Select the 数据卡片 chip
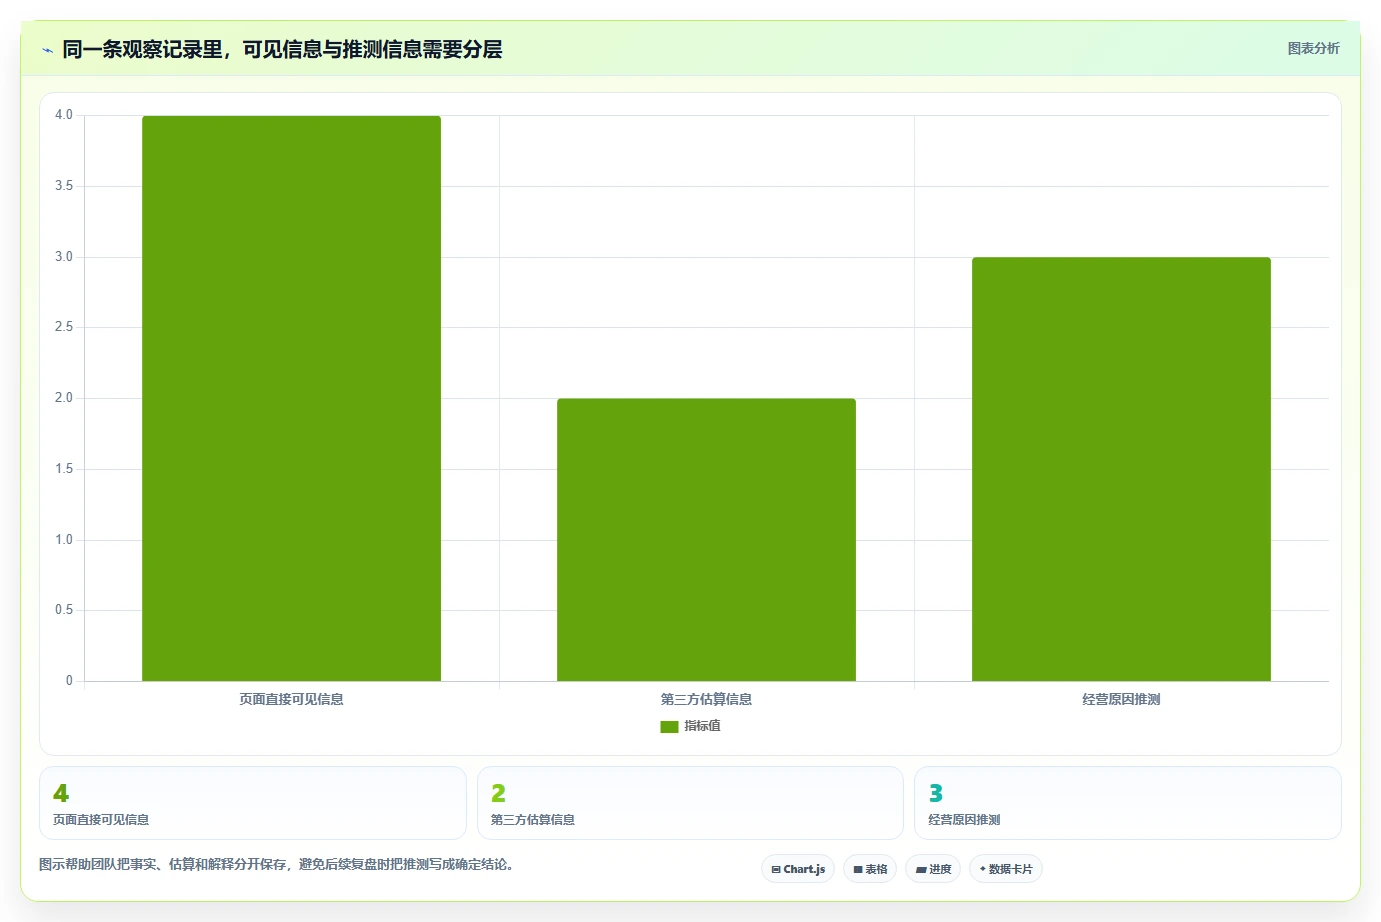 [x=1006, y=869]
